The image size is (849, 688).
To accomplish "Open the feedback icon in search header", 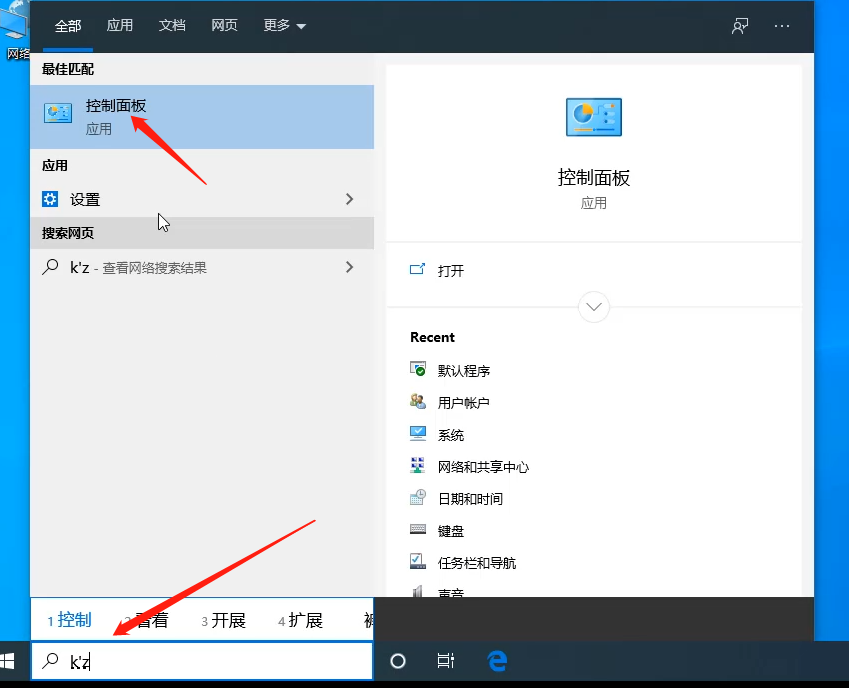I will click(740, 26).
